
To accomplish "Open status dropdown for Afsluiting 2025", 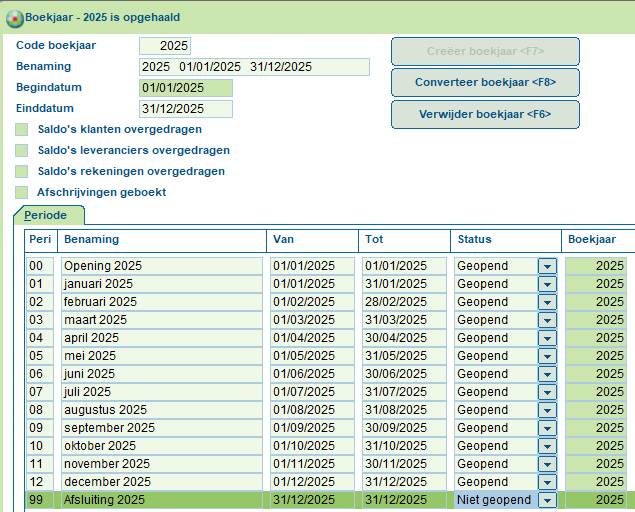I will (x=547, y=500).
